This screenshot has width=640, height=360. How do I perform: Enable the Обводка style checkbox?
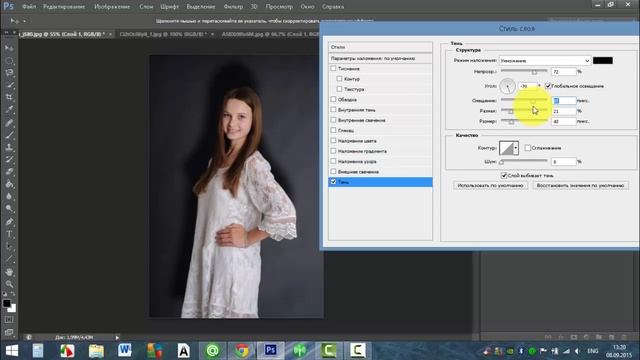333,99
